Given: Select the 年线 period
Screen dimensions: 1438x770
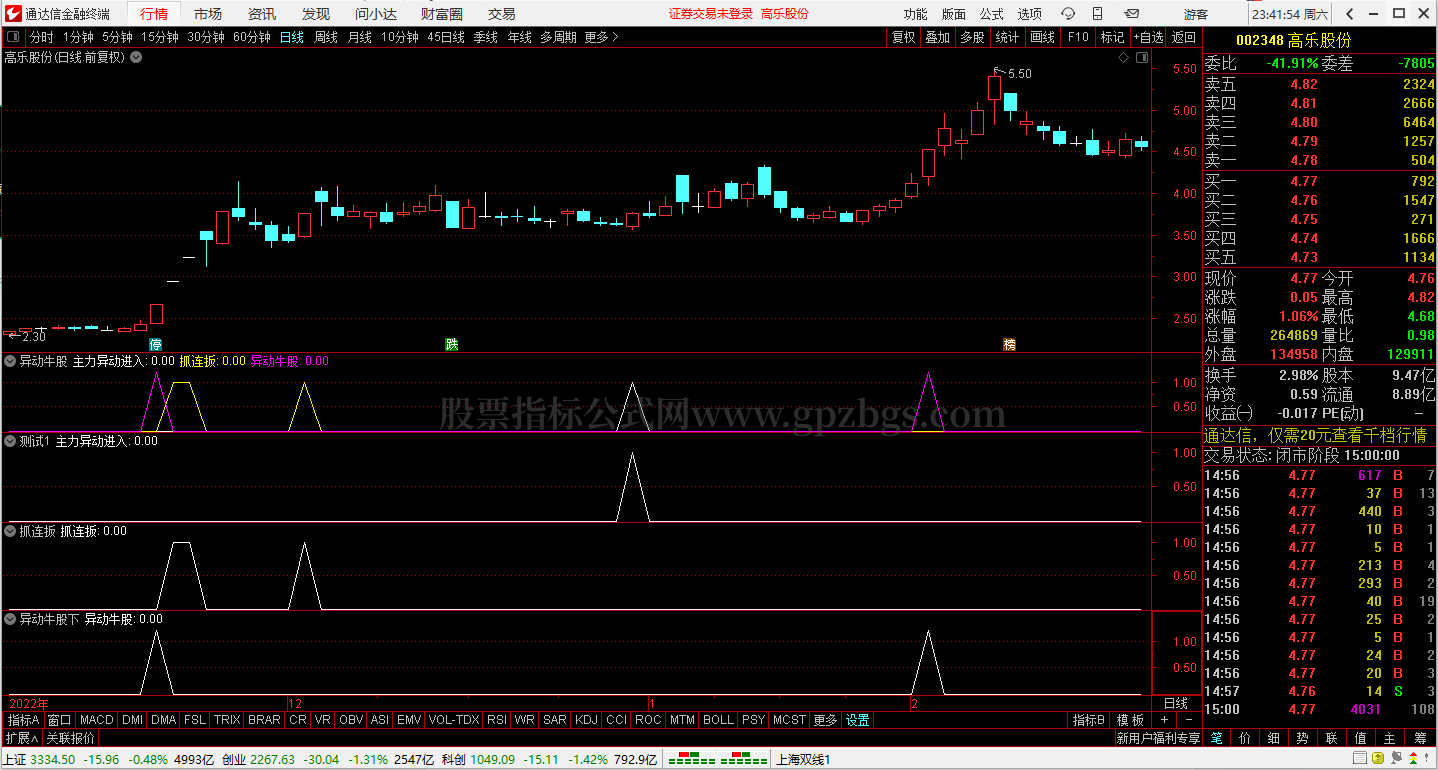Looking at the screenshot, I should click(x=520, y=37).
